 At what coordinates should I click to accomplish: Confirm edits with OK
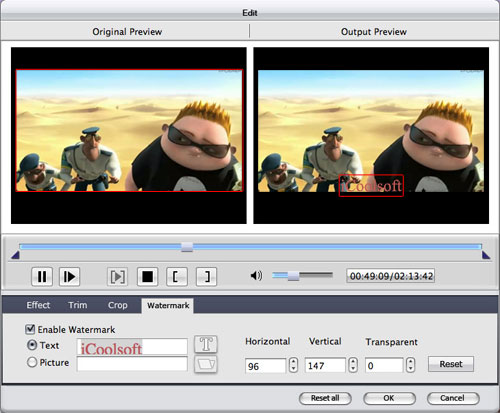[389, 398]
